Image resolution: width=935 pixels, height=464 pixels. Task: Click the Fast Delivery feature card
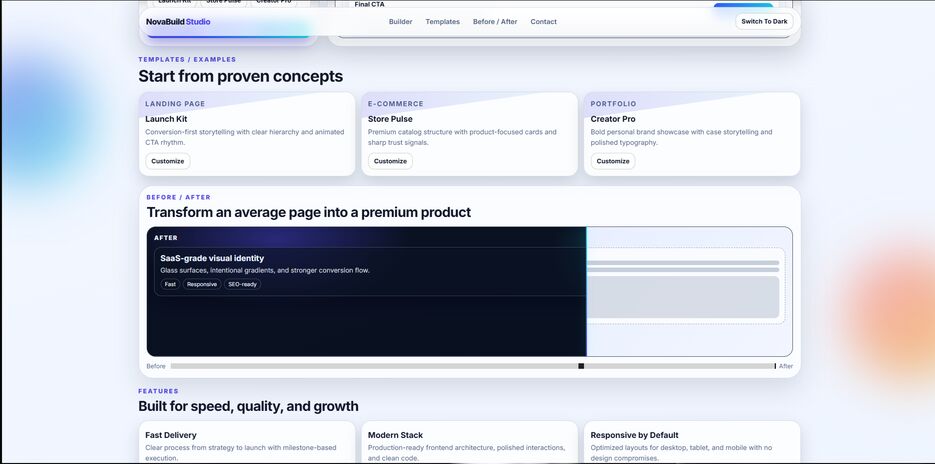pyautogui.click(x=247, y=443)
